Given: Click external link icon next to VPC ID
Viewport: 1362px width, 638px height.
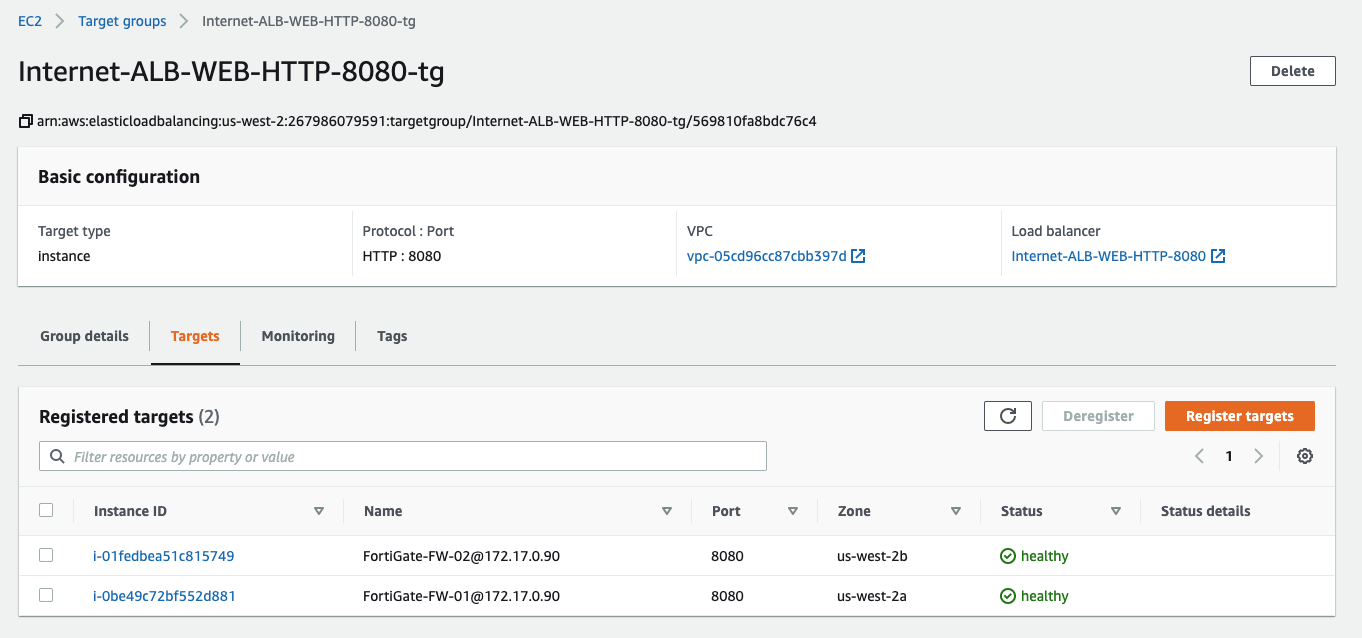Looking at the screenshot, I should [858, 256].
